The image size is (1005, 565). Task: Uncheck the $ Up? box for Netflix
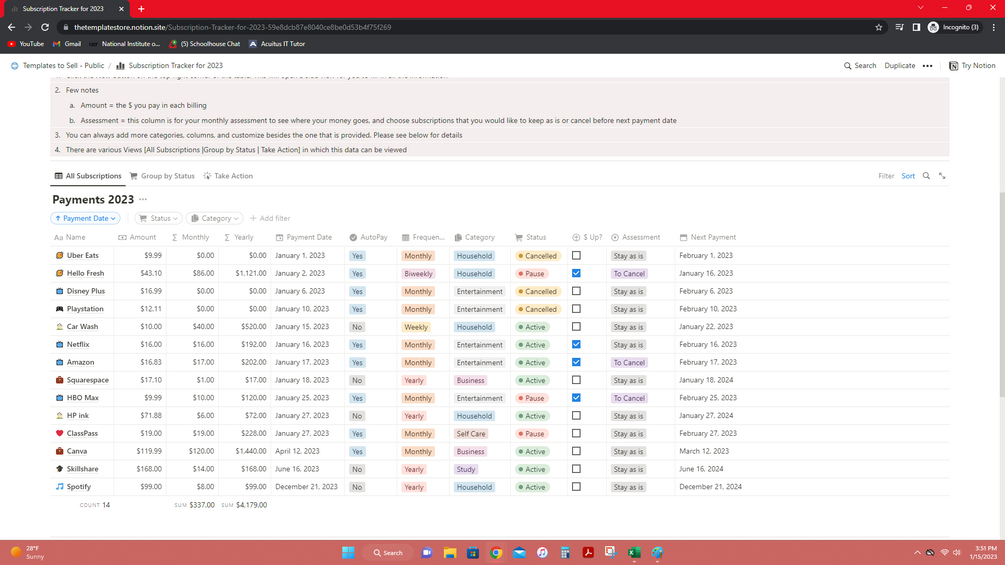click(x=576, y=344)
